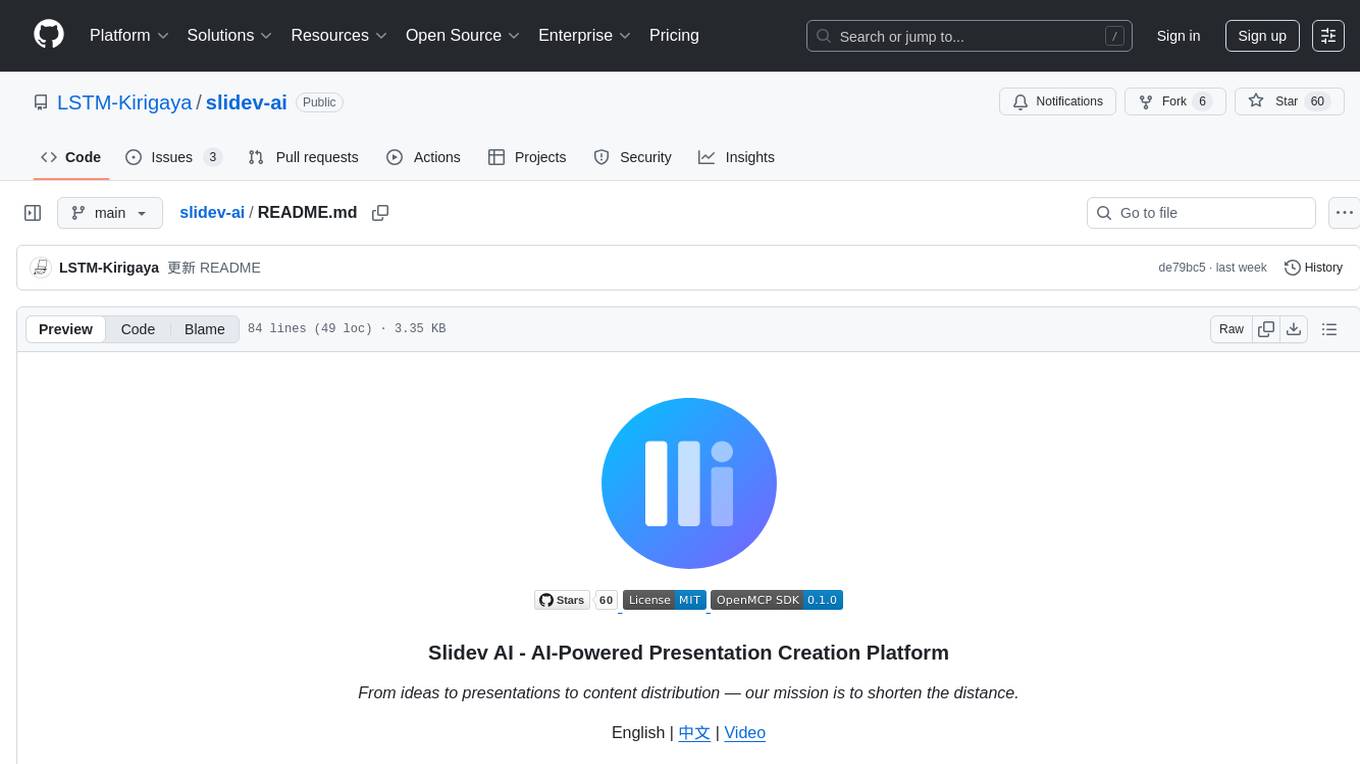Switch to the Issues tab
The height and width of the screenshot is (764, 1360).
[174, 157]
